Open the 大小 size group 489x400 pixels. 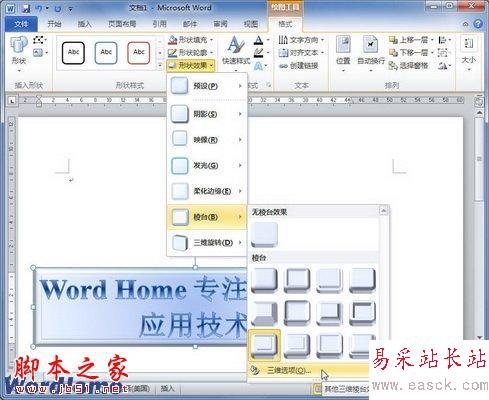click(469, 53)
